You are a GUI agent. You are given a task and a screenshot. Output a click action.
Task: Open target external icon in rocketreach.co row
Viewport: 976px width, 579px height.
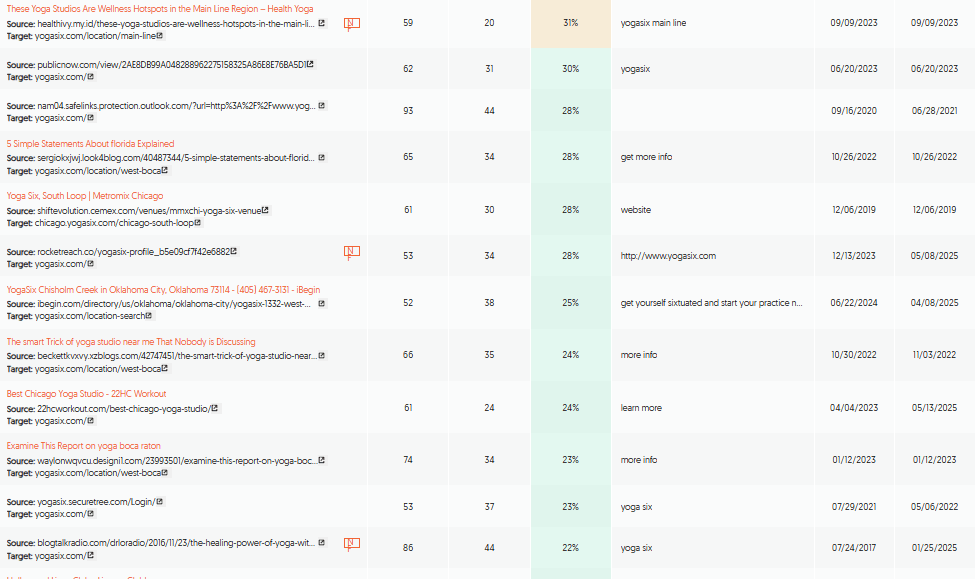click(x=90, y=263)
